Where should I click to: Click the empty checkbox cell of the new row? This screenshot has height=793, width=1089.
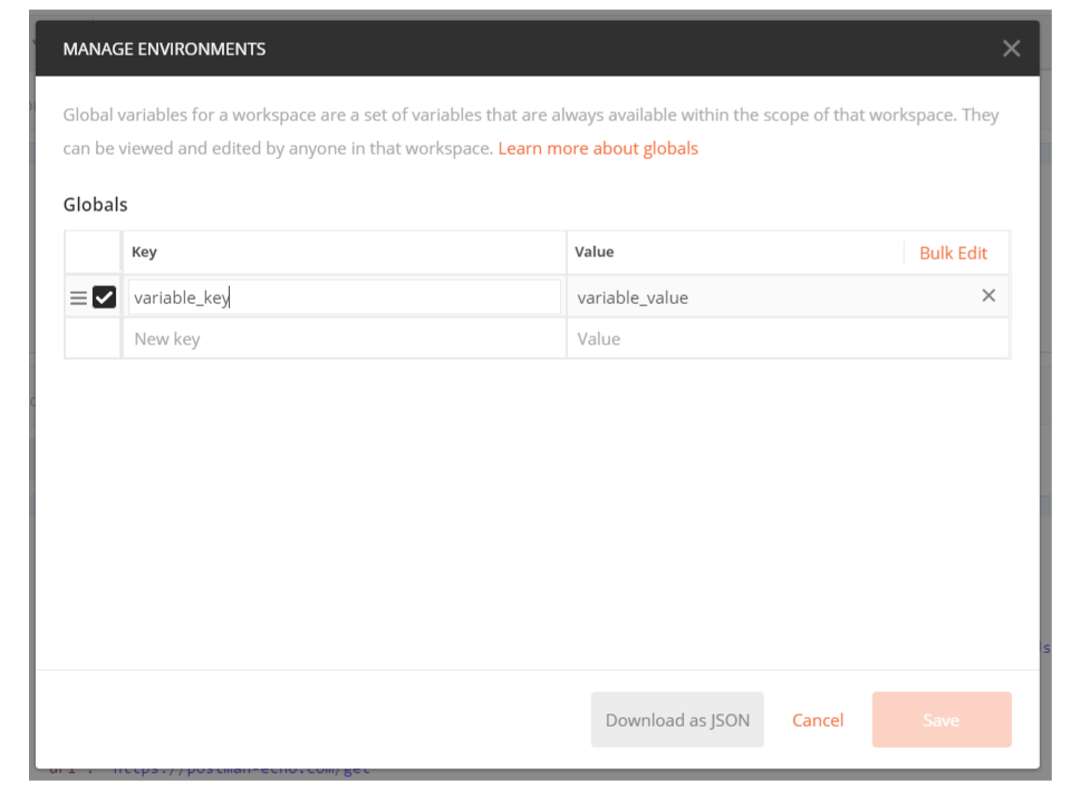tap(93, 339)
